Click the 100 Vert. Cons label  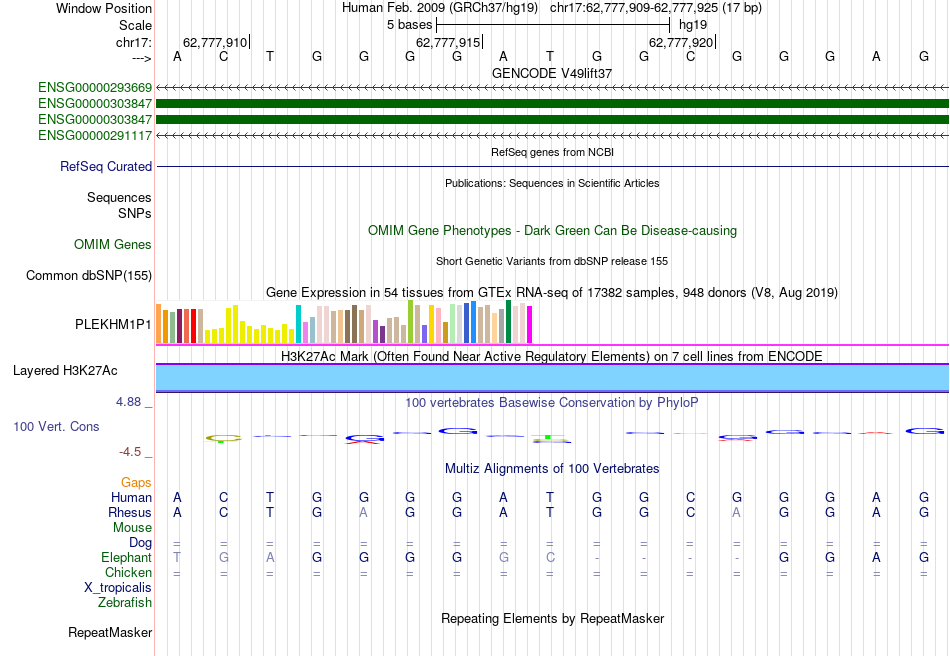point(56,426)
